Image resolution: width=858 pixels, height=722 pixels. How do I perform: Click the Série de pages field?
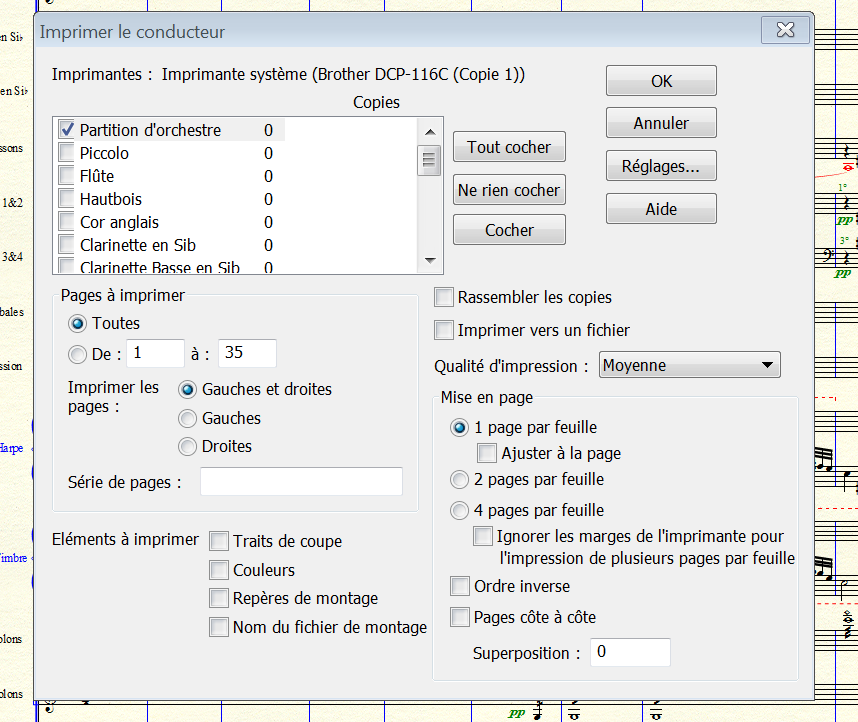tap(301, 482)
